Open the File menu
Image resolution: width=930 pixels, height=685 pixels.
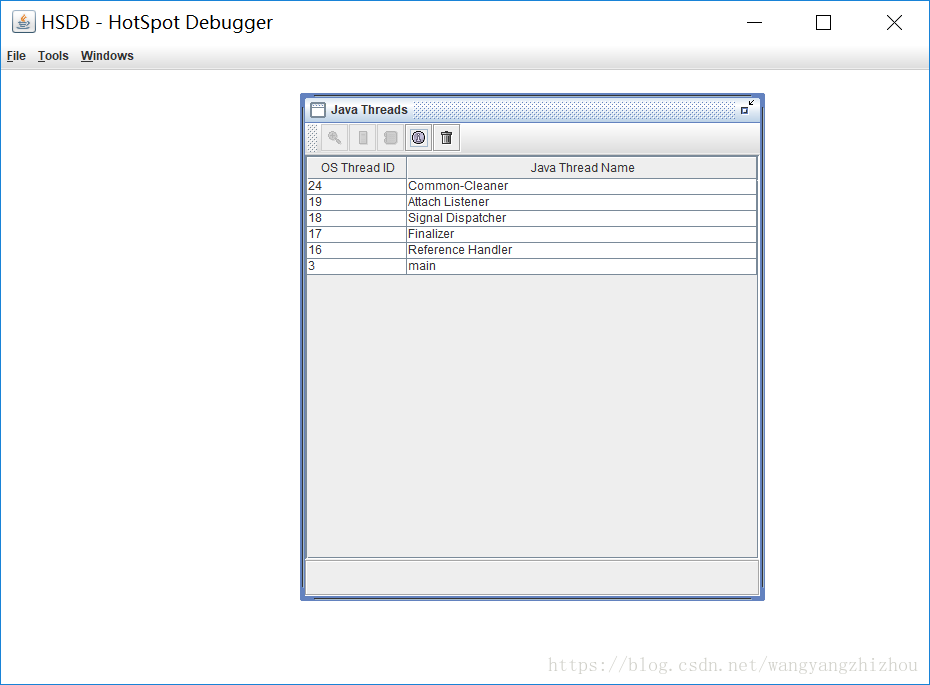(x=16, y=56)
